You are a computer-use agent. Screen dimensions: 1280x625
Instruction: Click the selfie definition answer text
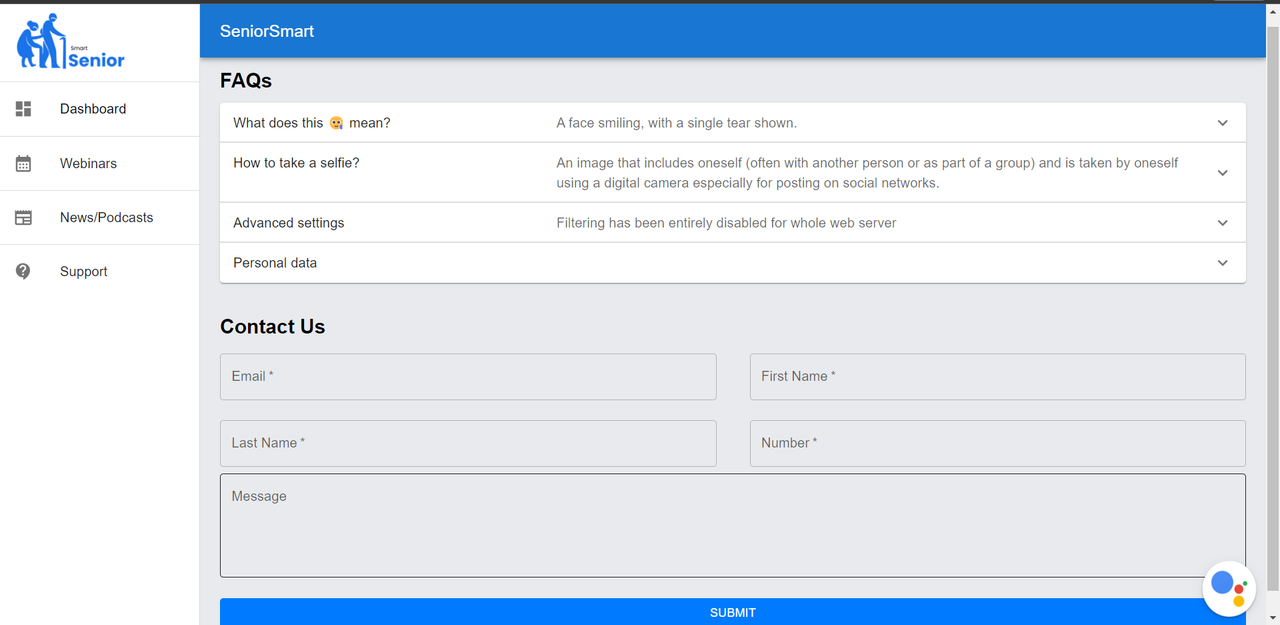pyautogui.click(x=867, y=173)
